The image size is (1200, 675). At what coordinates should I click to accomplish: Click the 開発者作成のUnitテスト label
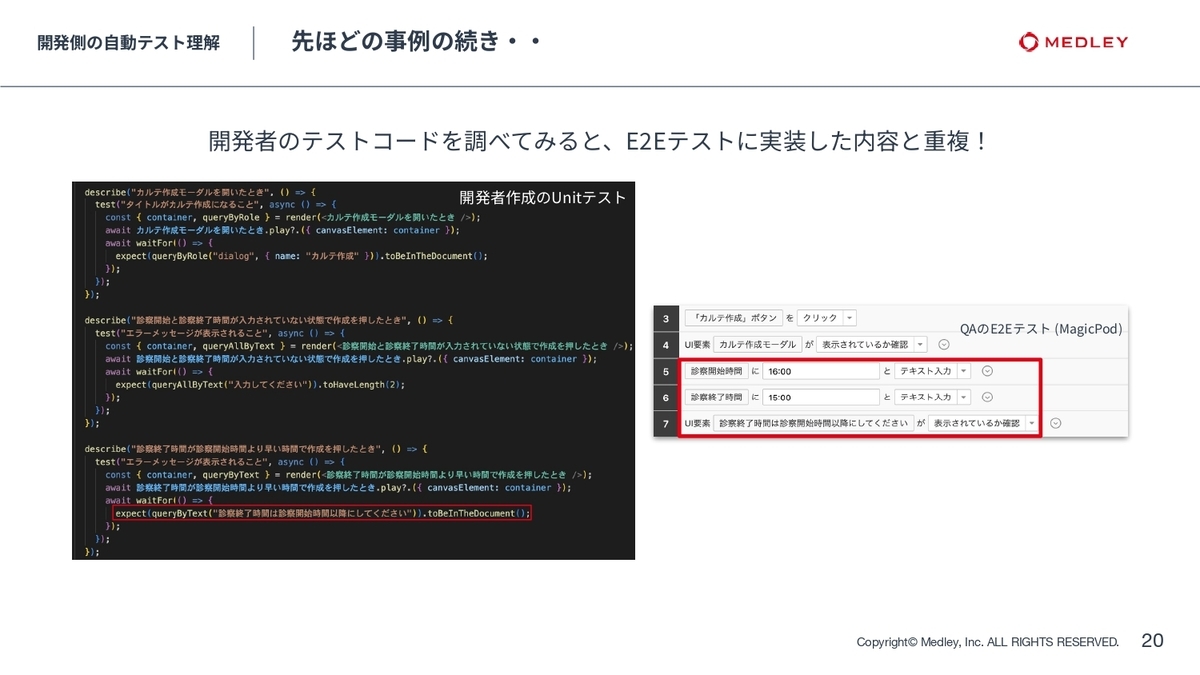click(543, 198)
